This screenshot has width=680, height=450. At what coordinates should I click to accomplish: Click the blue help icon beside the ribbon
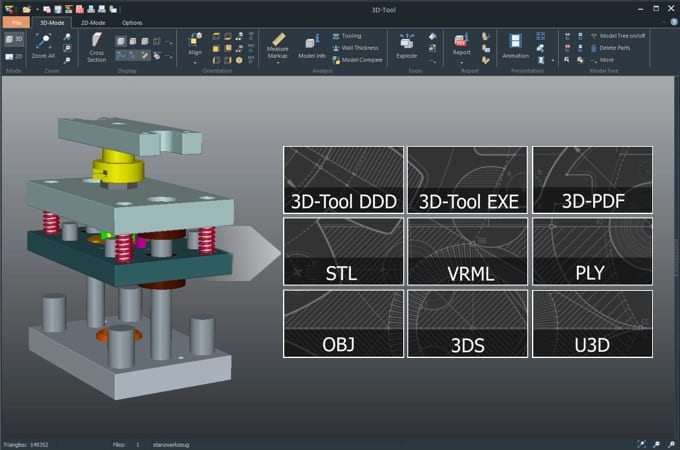coord(674,23)
